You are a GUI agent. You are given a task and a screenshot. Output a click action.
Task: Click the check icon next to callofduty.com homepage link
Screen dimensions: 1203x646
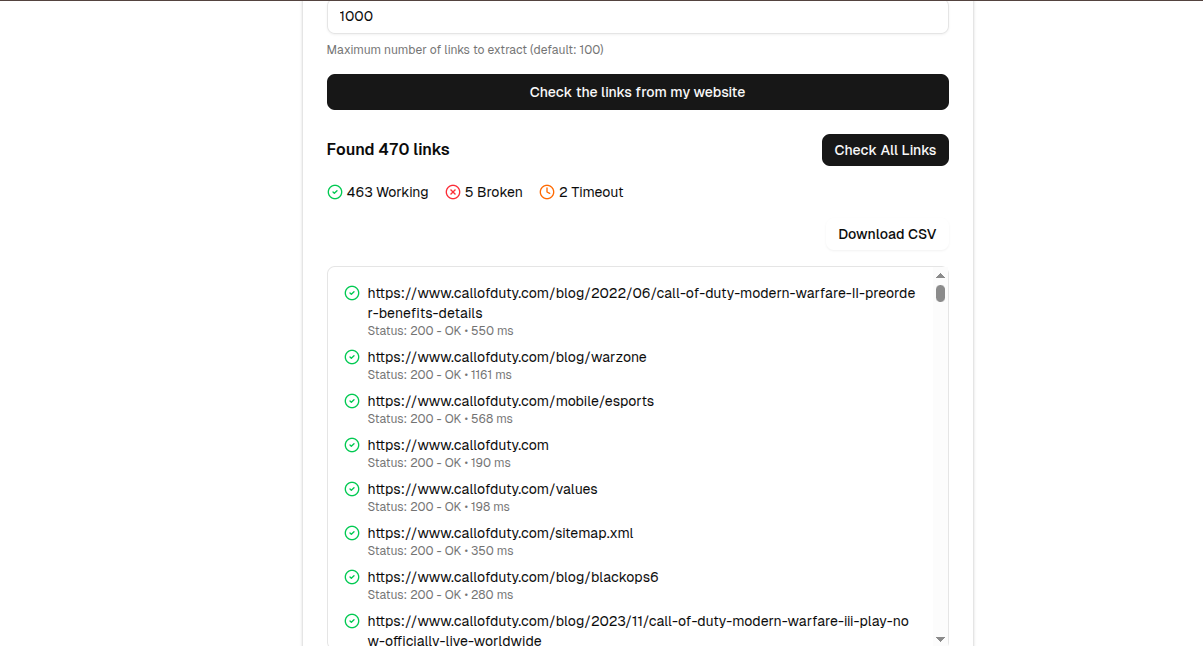tap(352, 445)
